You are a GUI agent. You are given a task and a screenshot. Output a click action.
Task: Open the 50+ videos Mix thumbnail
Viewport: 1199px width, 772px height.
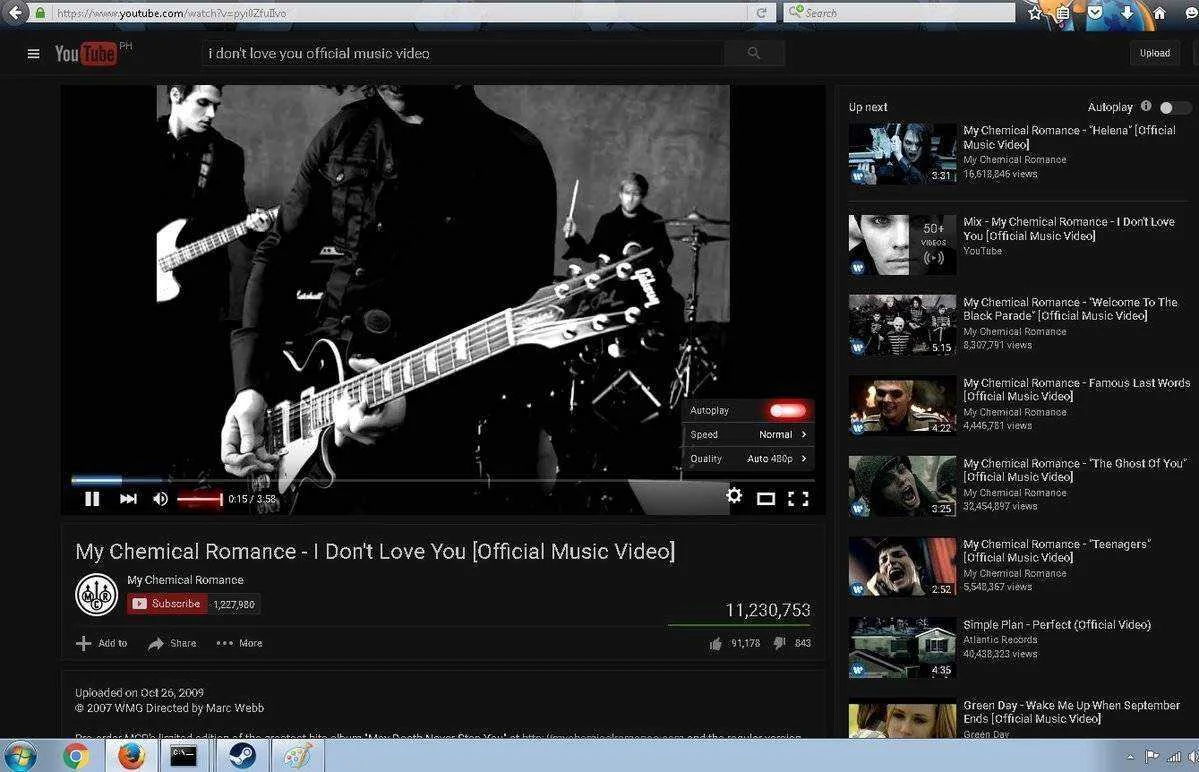pyautogui.click(x=902, y=245)
